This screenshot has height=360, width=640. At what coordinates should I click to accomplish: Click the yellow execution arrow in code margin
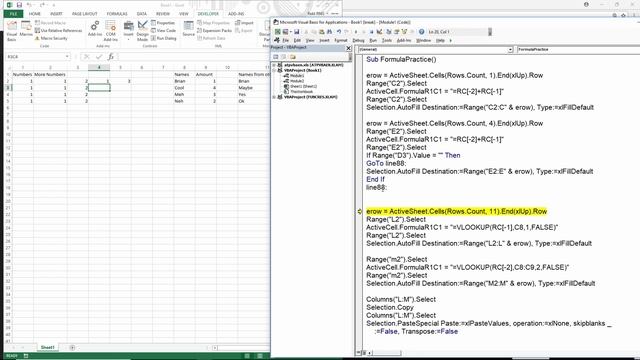(360, 211)
